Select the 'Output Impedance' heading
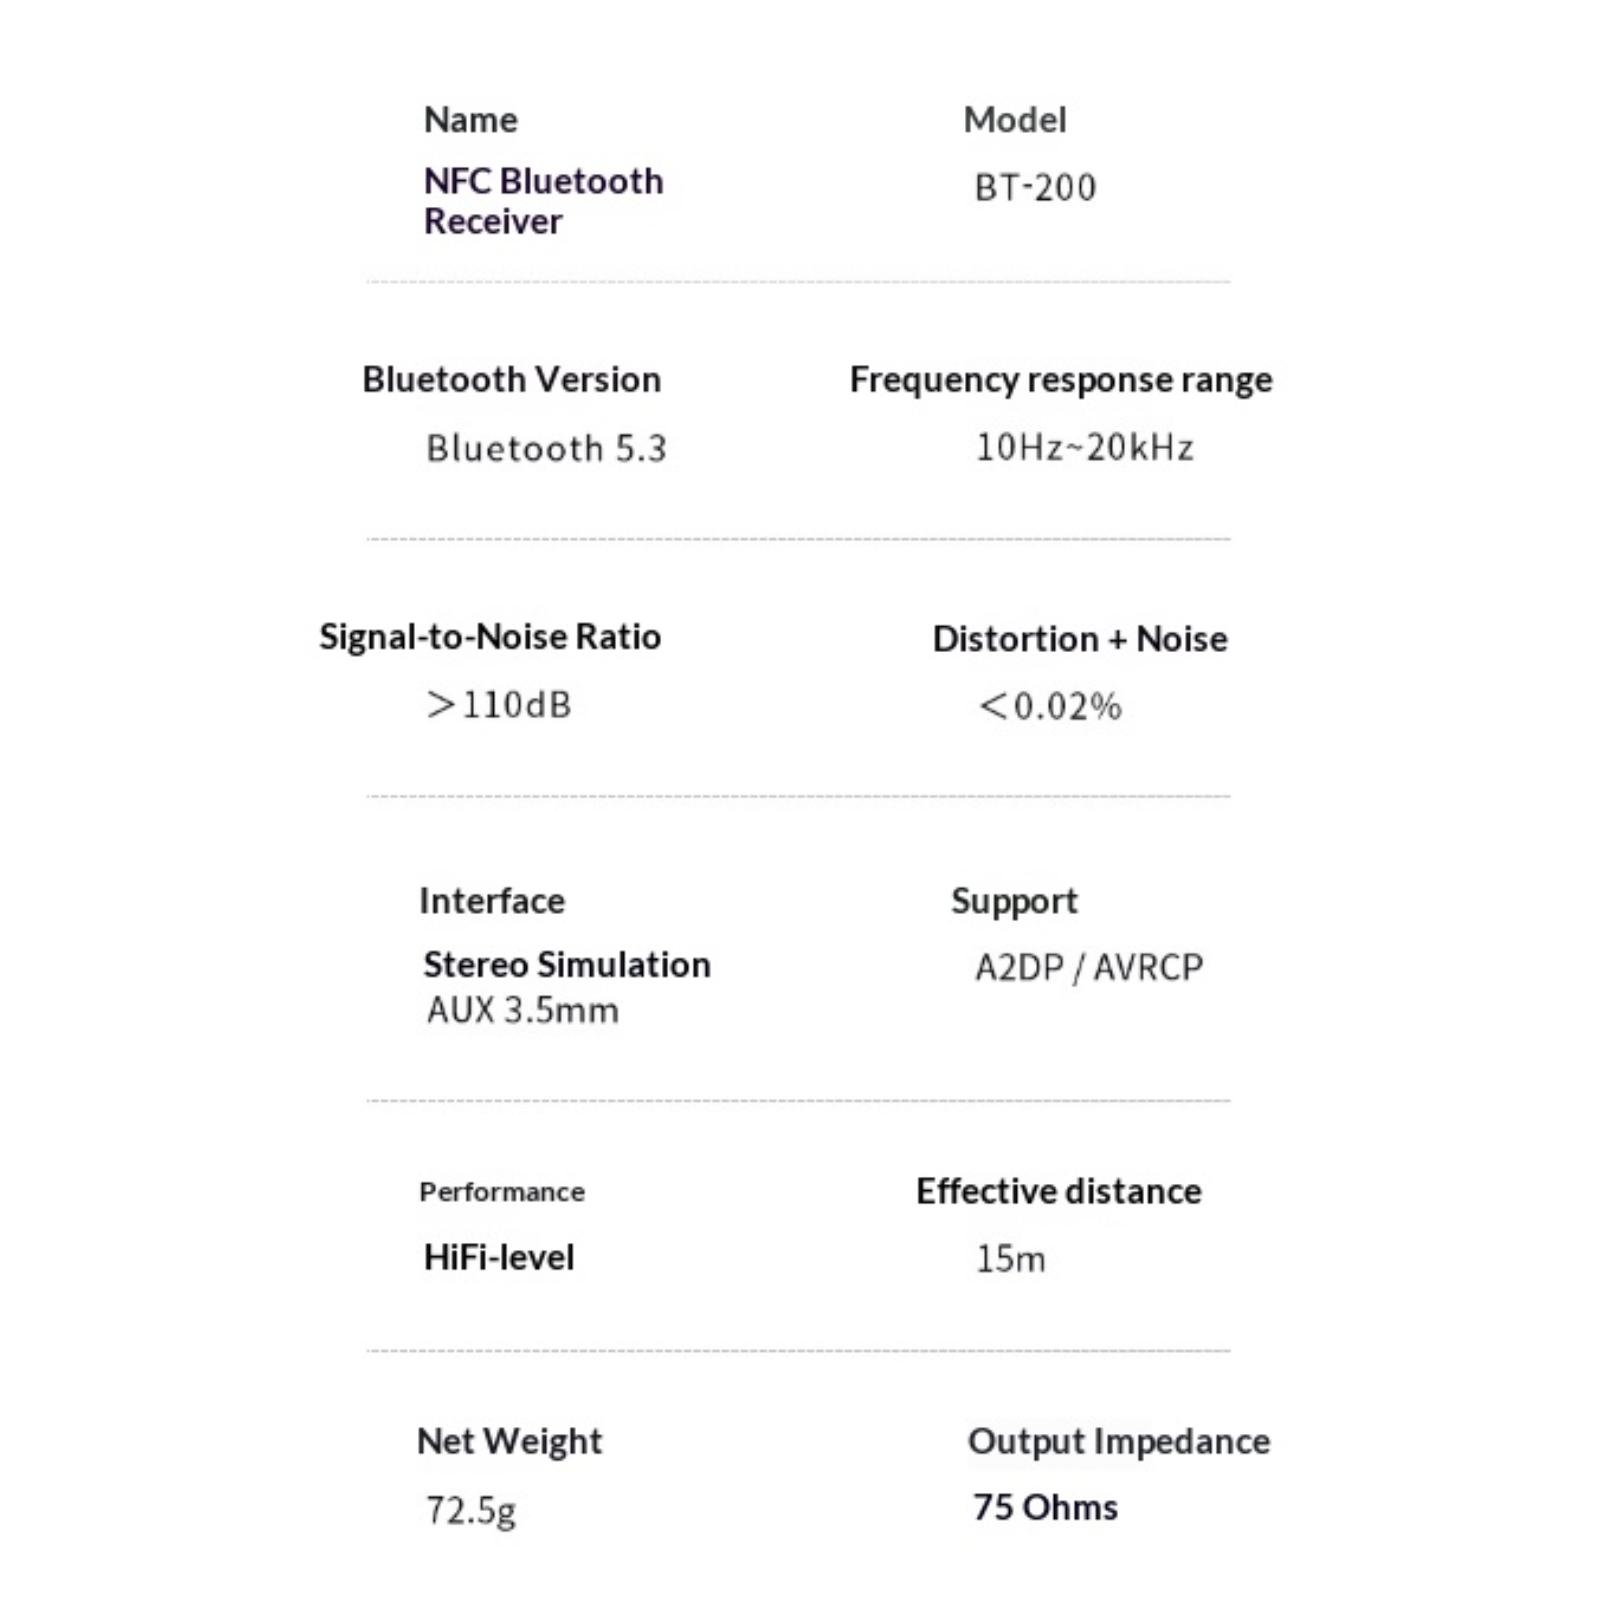 [1119, 1441]
